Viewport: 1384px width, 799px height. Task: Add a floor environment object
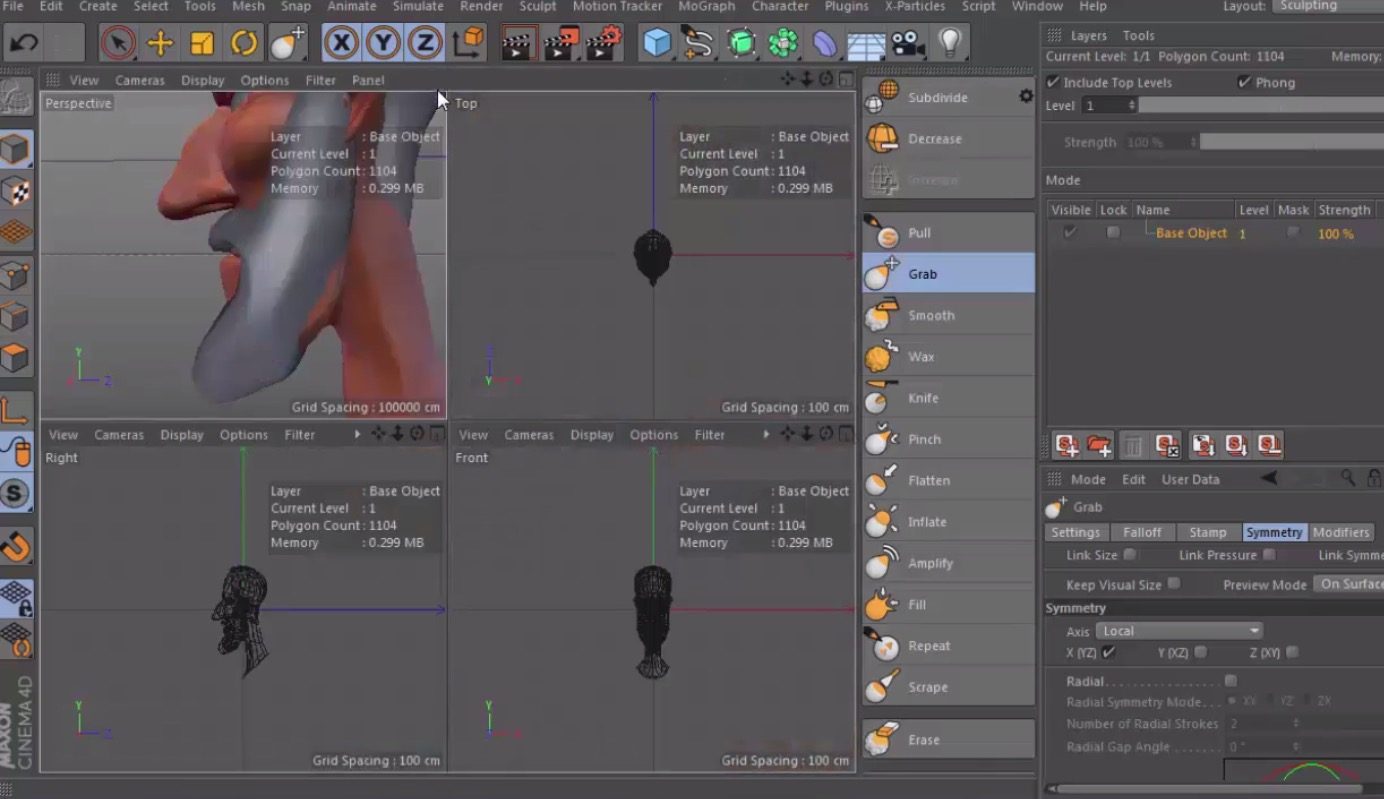864,44
